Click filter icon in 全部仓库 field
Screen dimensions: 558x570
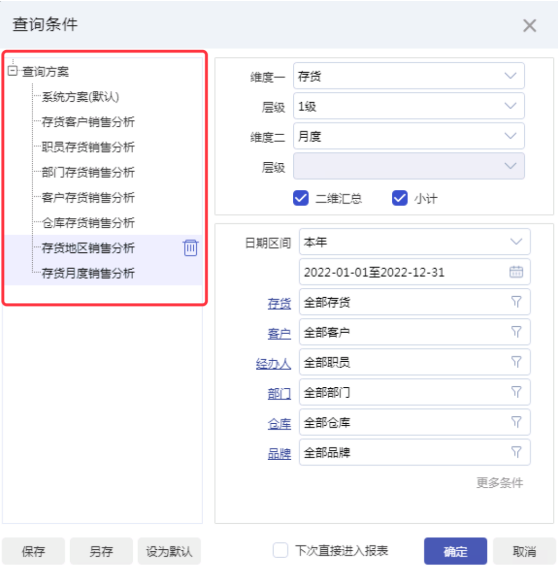516,422
